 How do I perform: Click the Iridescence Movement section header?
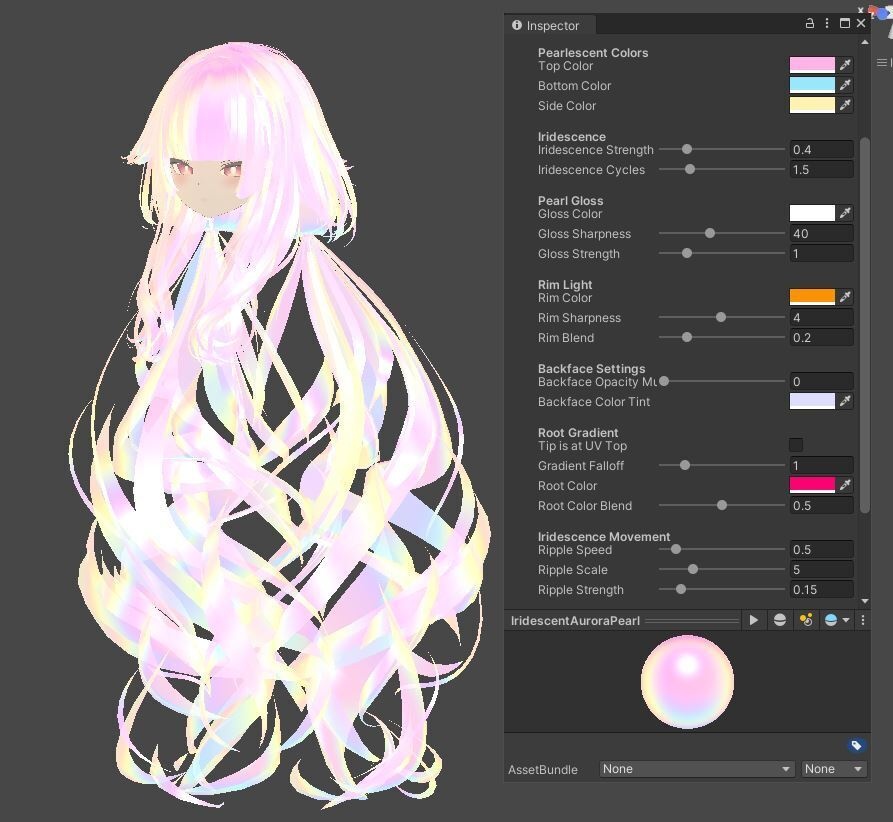tap(604, 536)
